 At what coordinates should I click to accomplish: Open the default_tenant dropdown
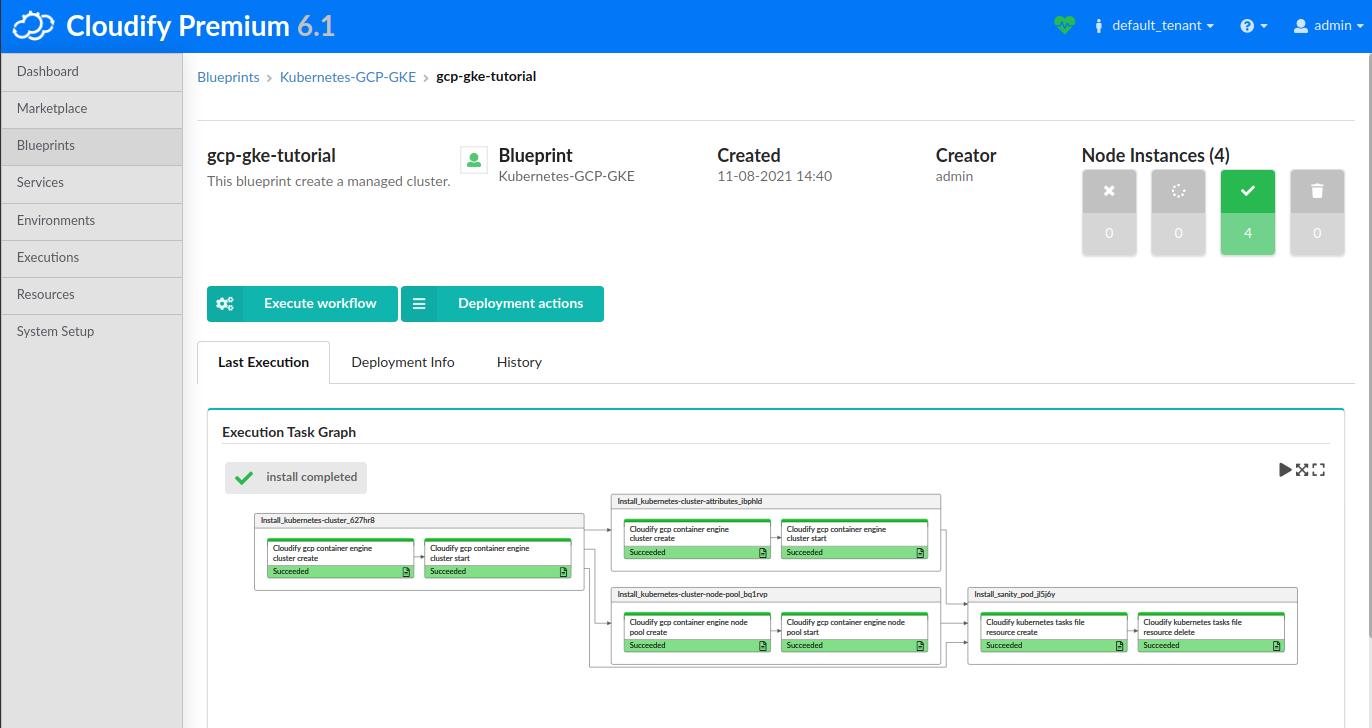pyautogui.click(x=1155, y=26)
